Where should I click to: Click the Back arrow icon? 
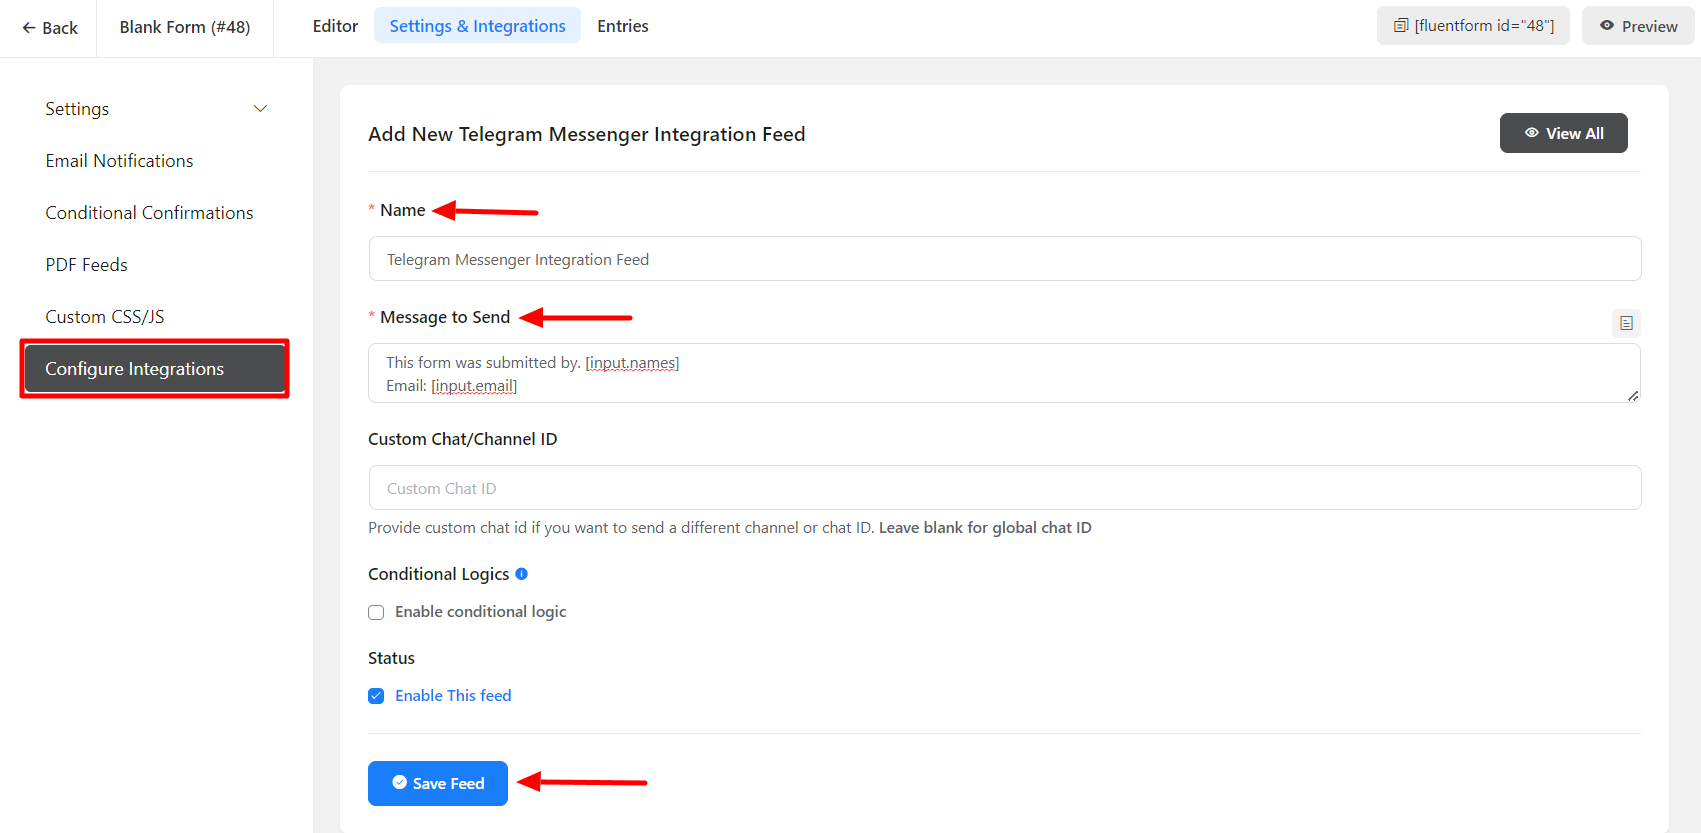[29, 28]
